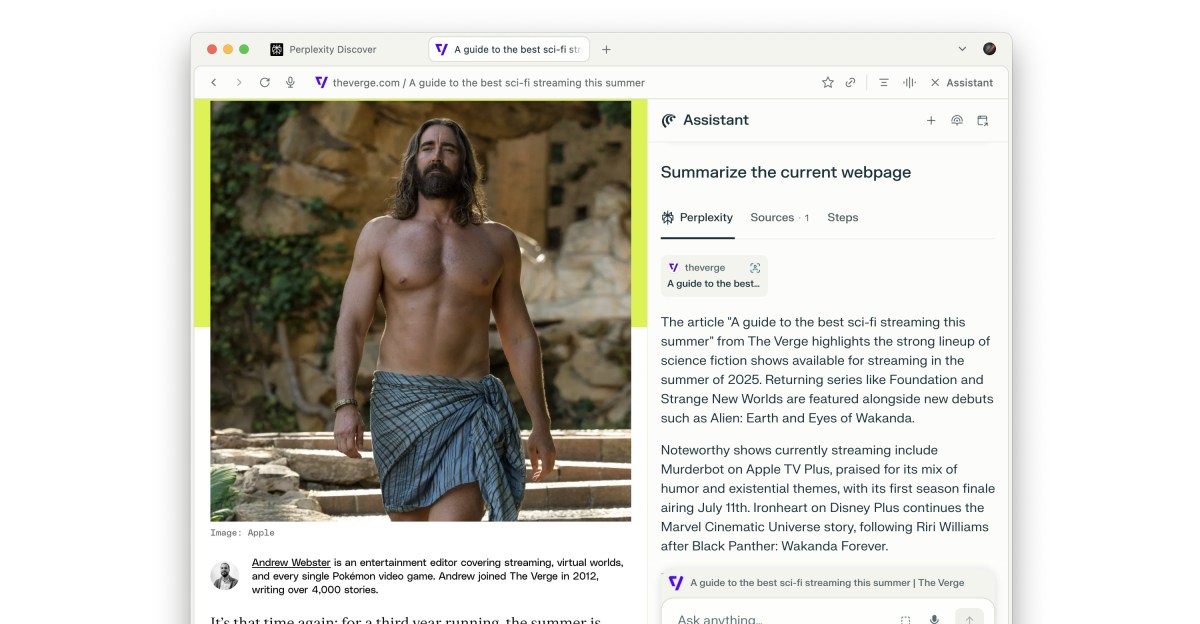Open the profile avatar menu

point(989,49)
